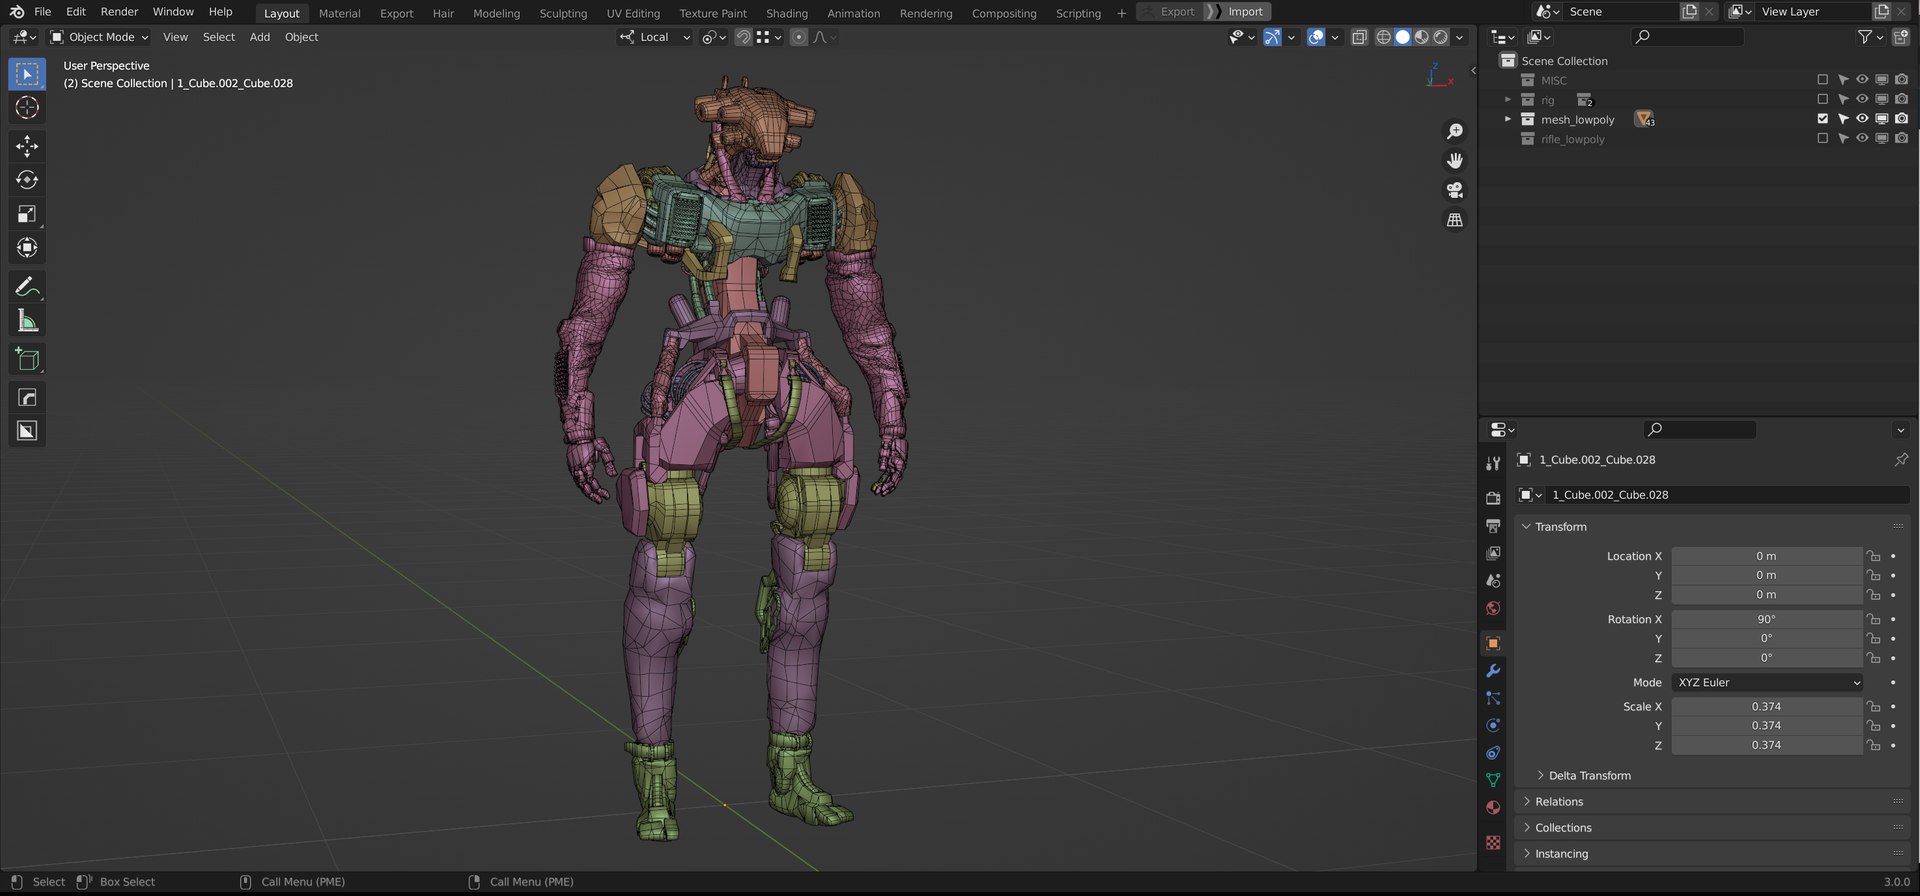This screenshot has width=1920, height=896.
Task: Lock the Location X value
Action: click(1873, 556)
